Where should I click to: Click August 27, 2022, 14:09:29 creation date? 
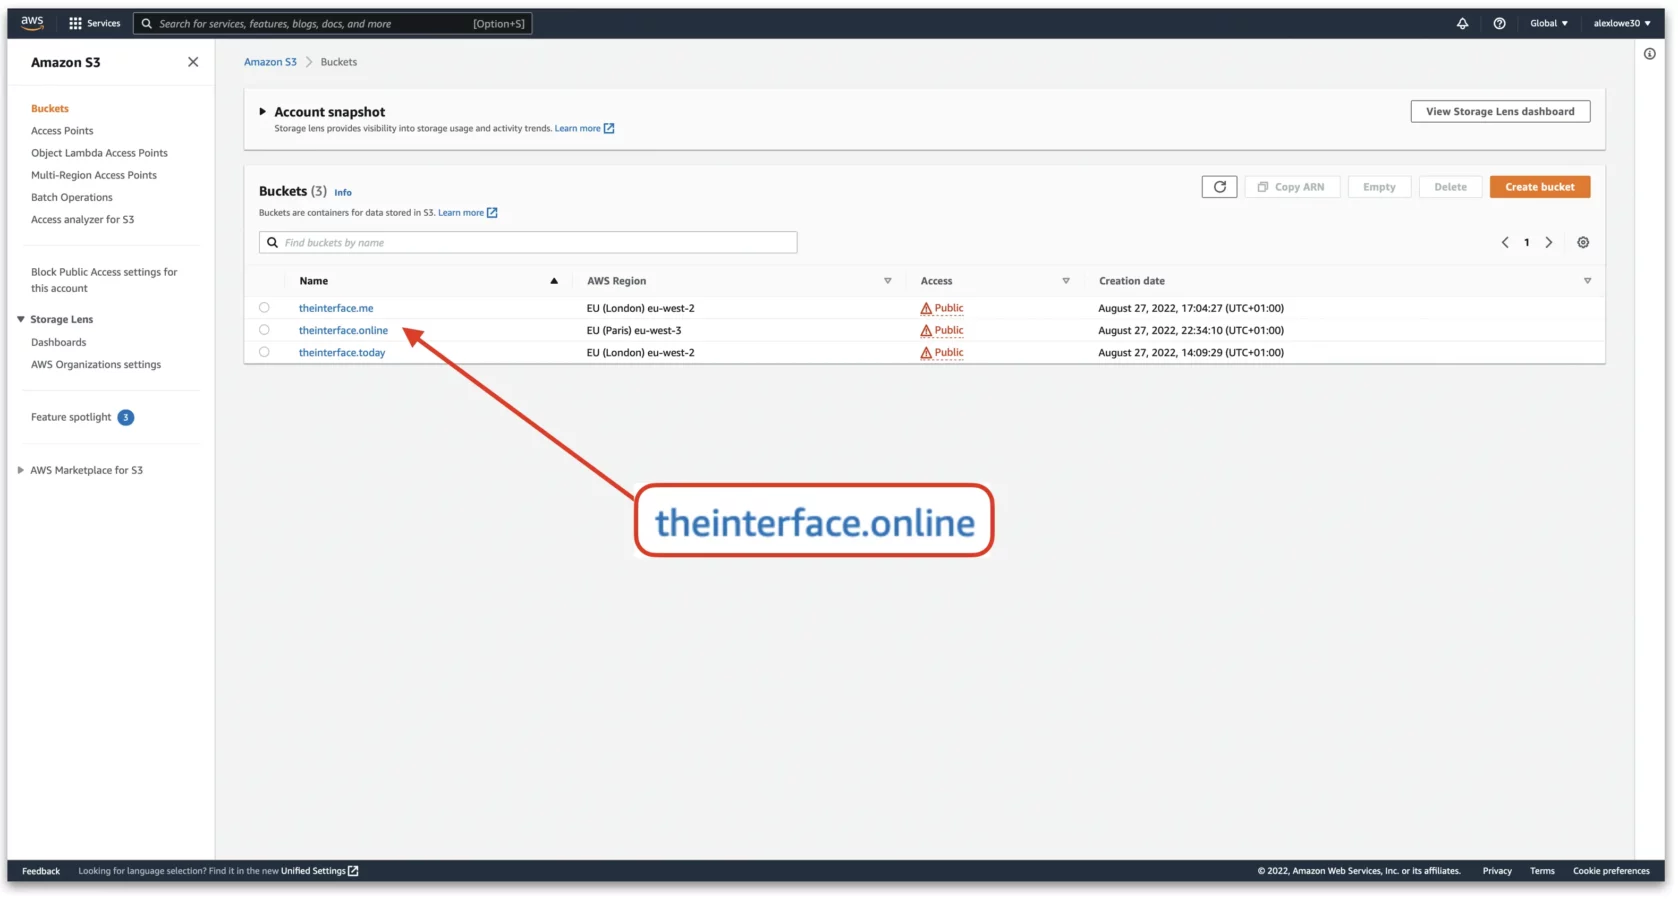(1191, 353)
